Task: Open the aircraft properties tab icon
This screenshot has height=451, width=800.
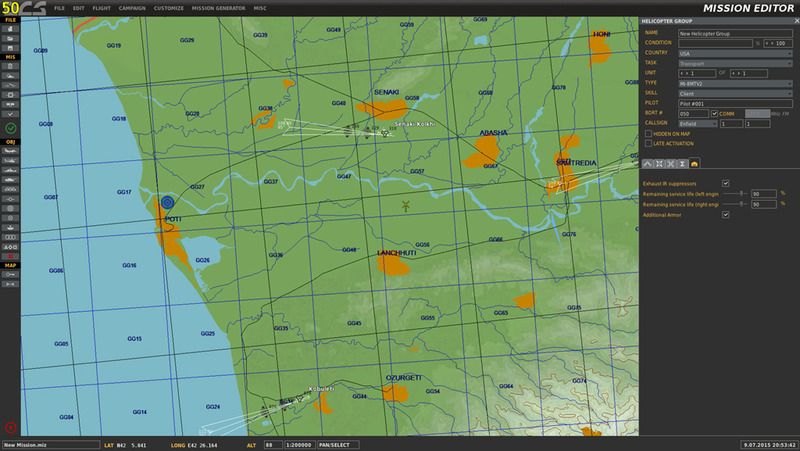Action: [x=694, y=163]
